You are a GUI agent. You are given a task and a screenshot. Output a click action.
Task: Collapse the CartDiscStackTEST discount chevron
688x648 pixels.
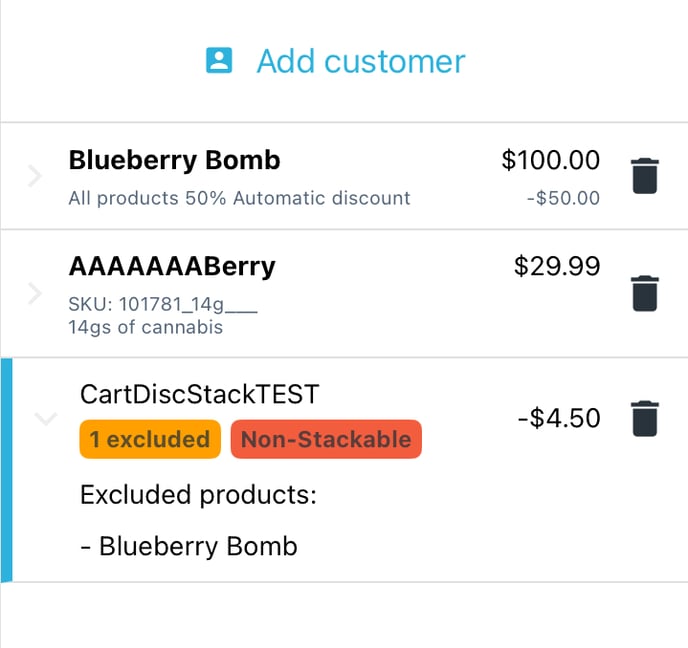pos(45,419)
